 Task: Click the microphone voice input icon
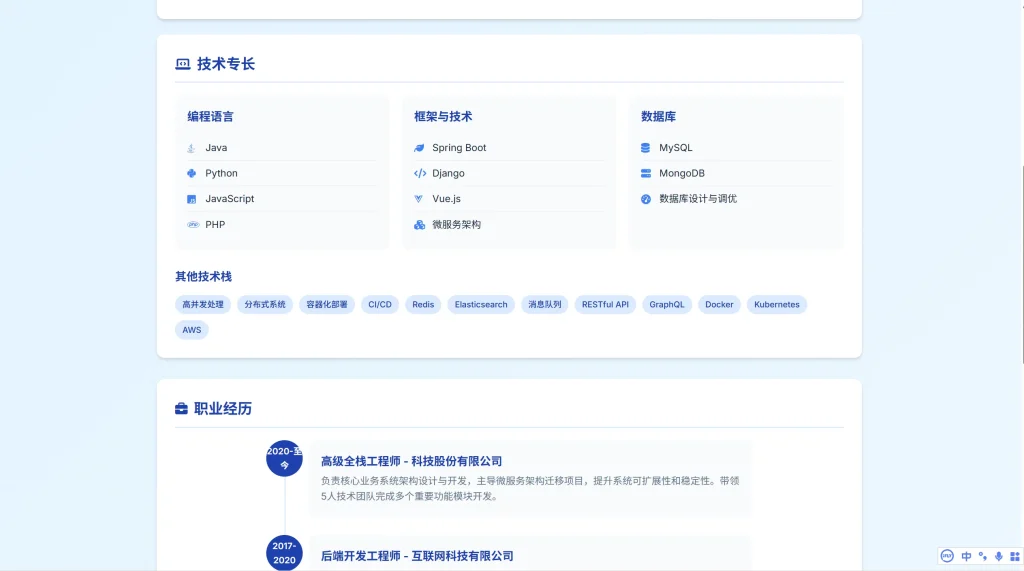pos(999,556)
